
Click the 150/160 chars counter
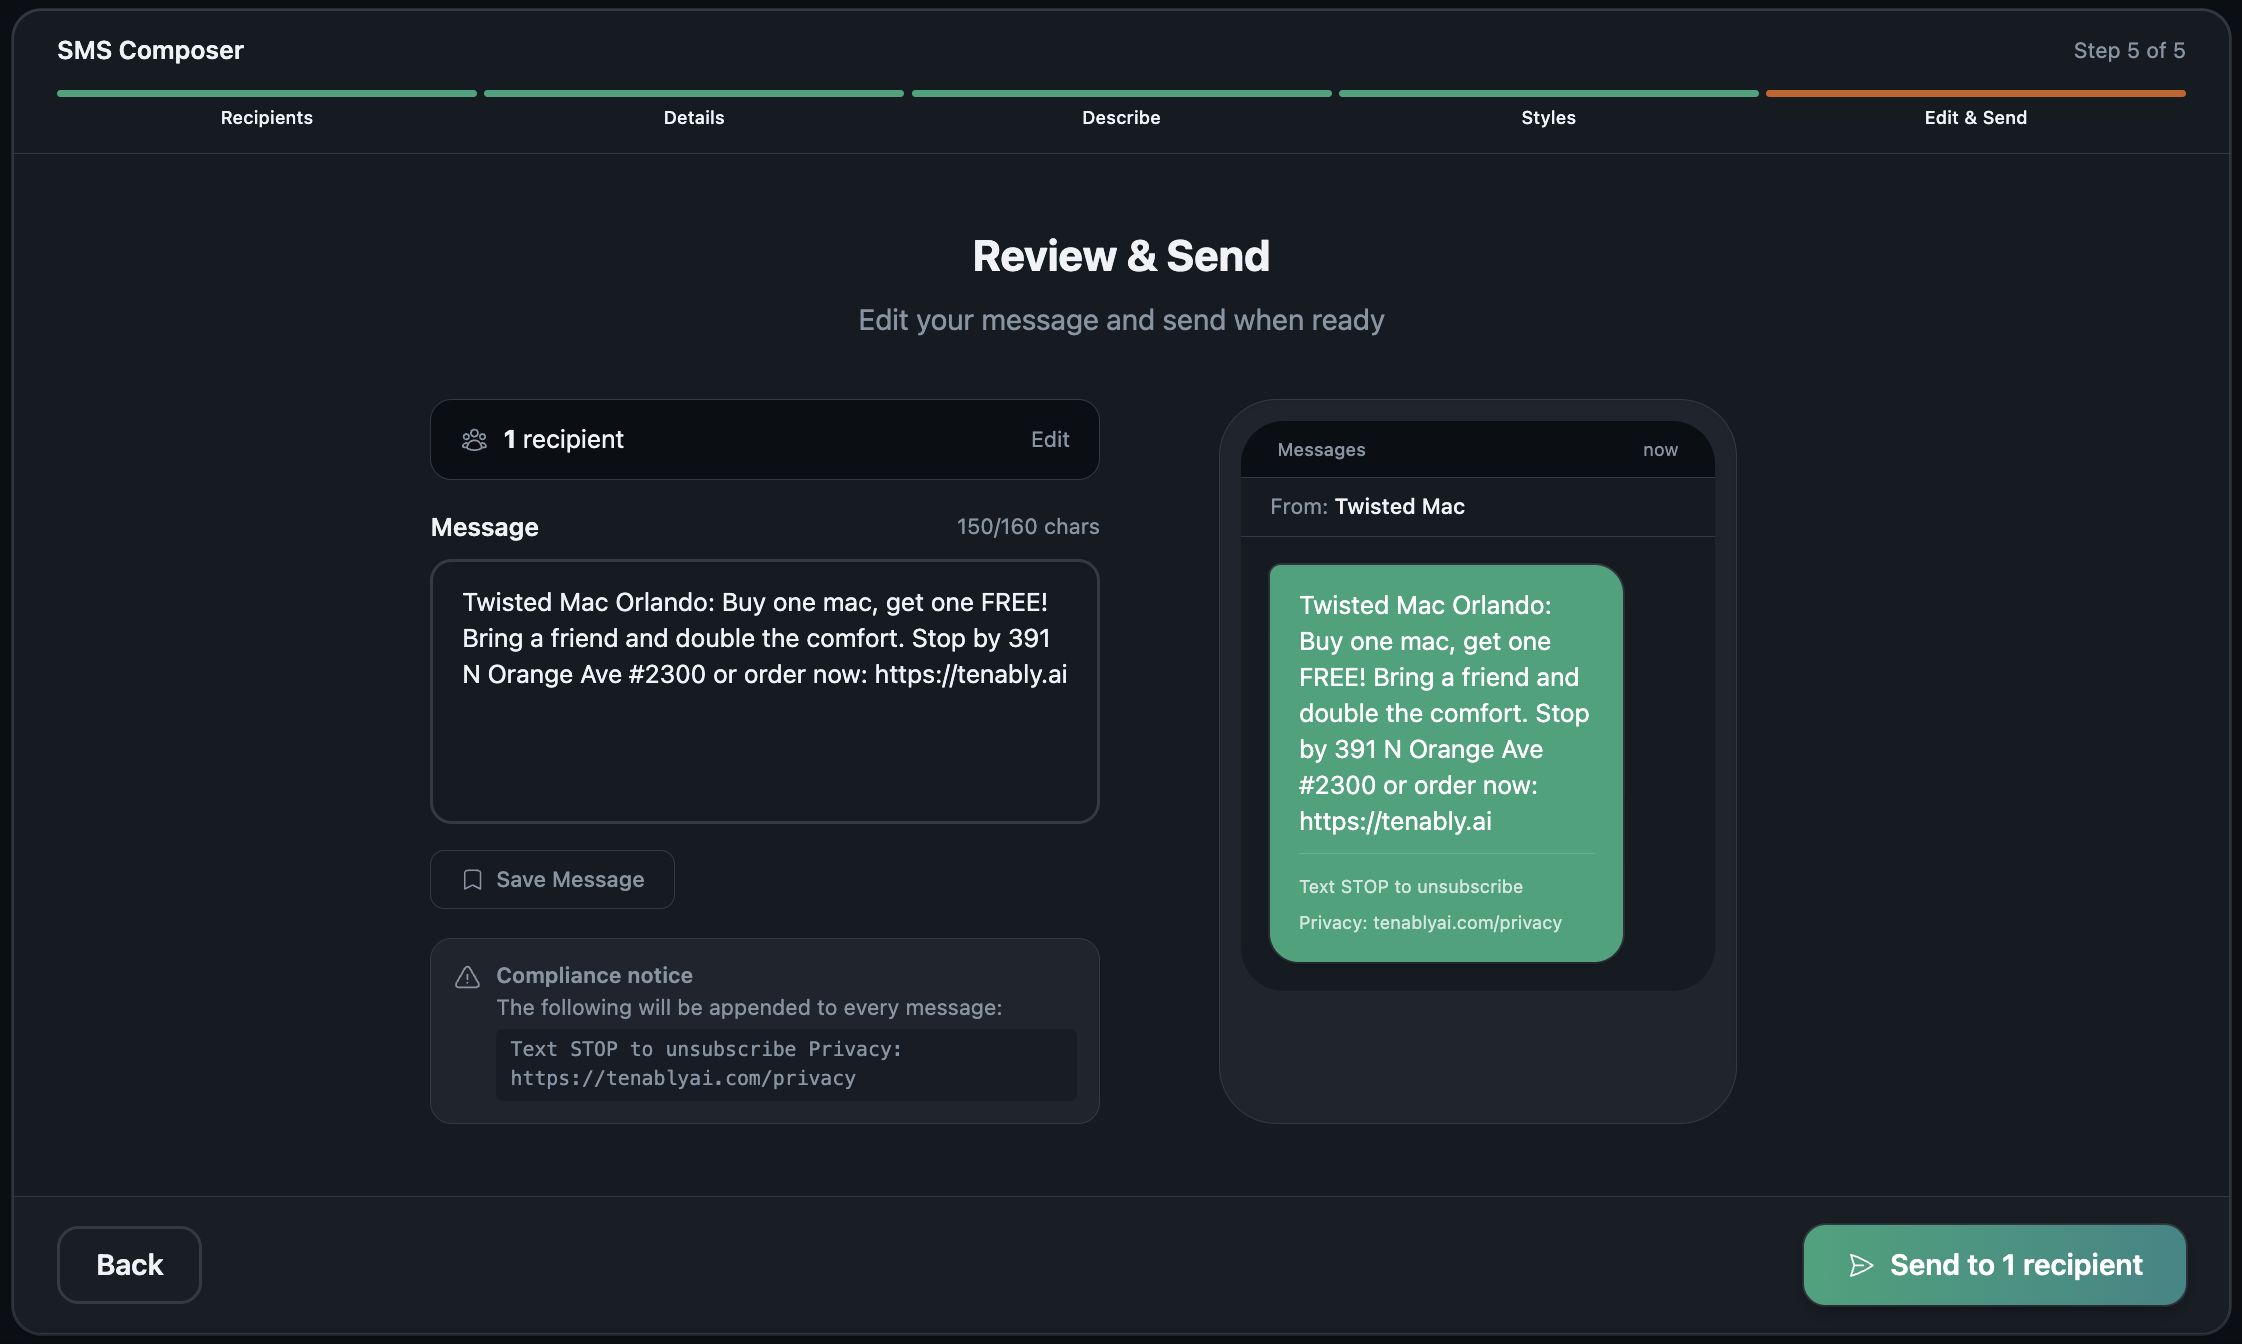pyautogui.click(x=1028, y=527)
